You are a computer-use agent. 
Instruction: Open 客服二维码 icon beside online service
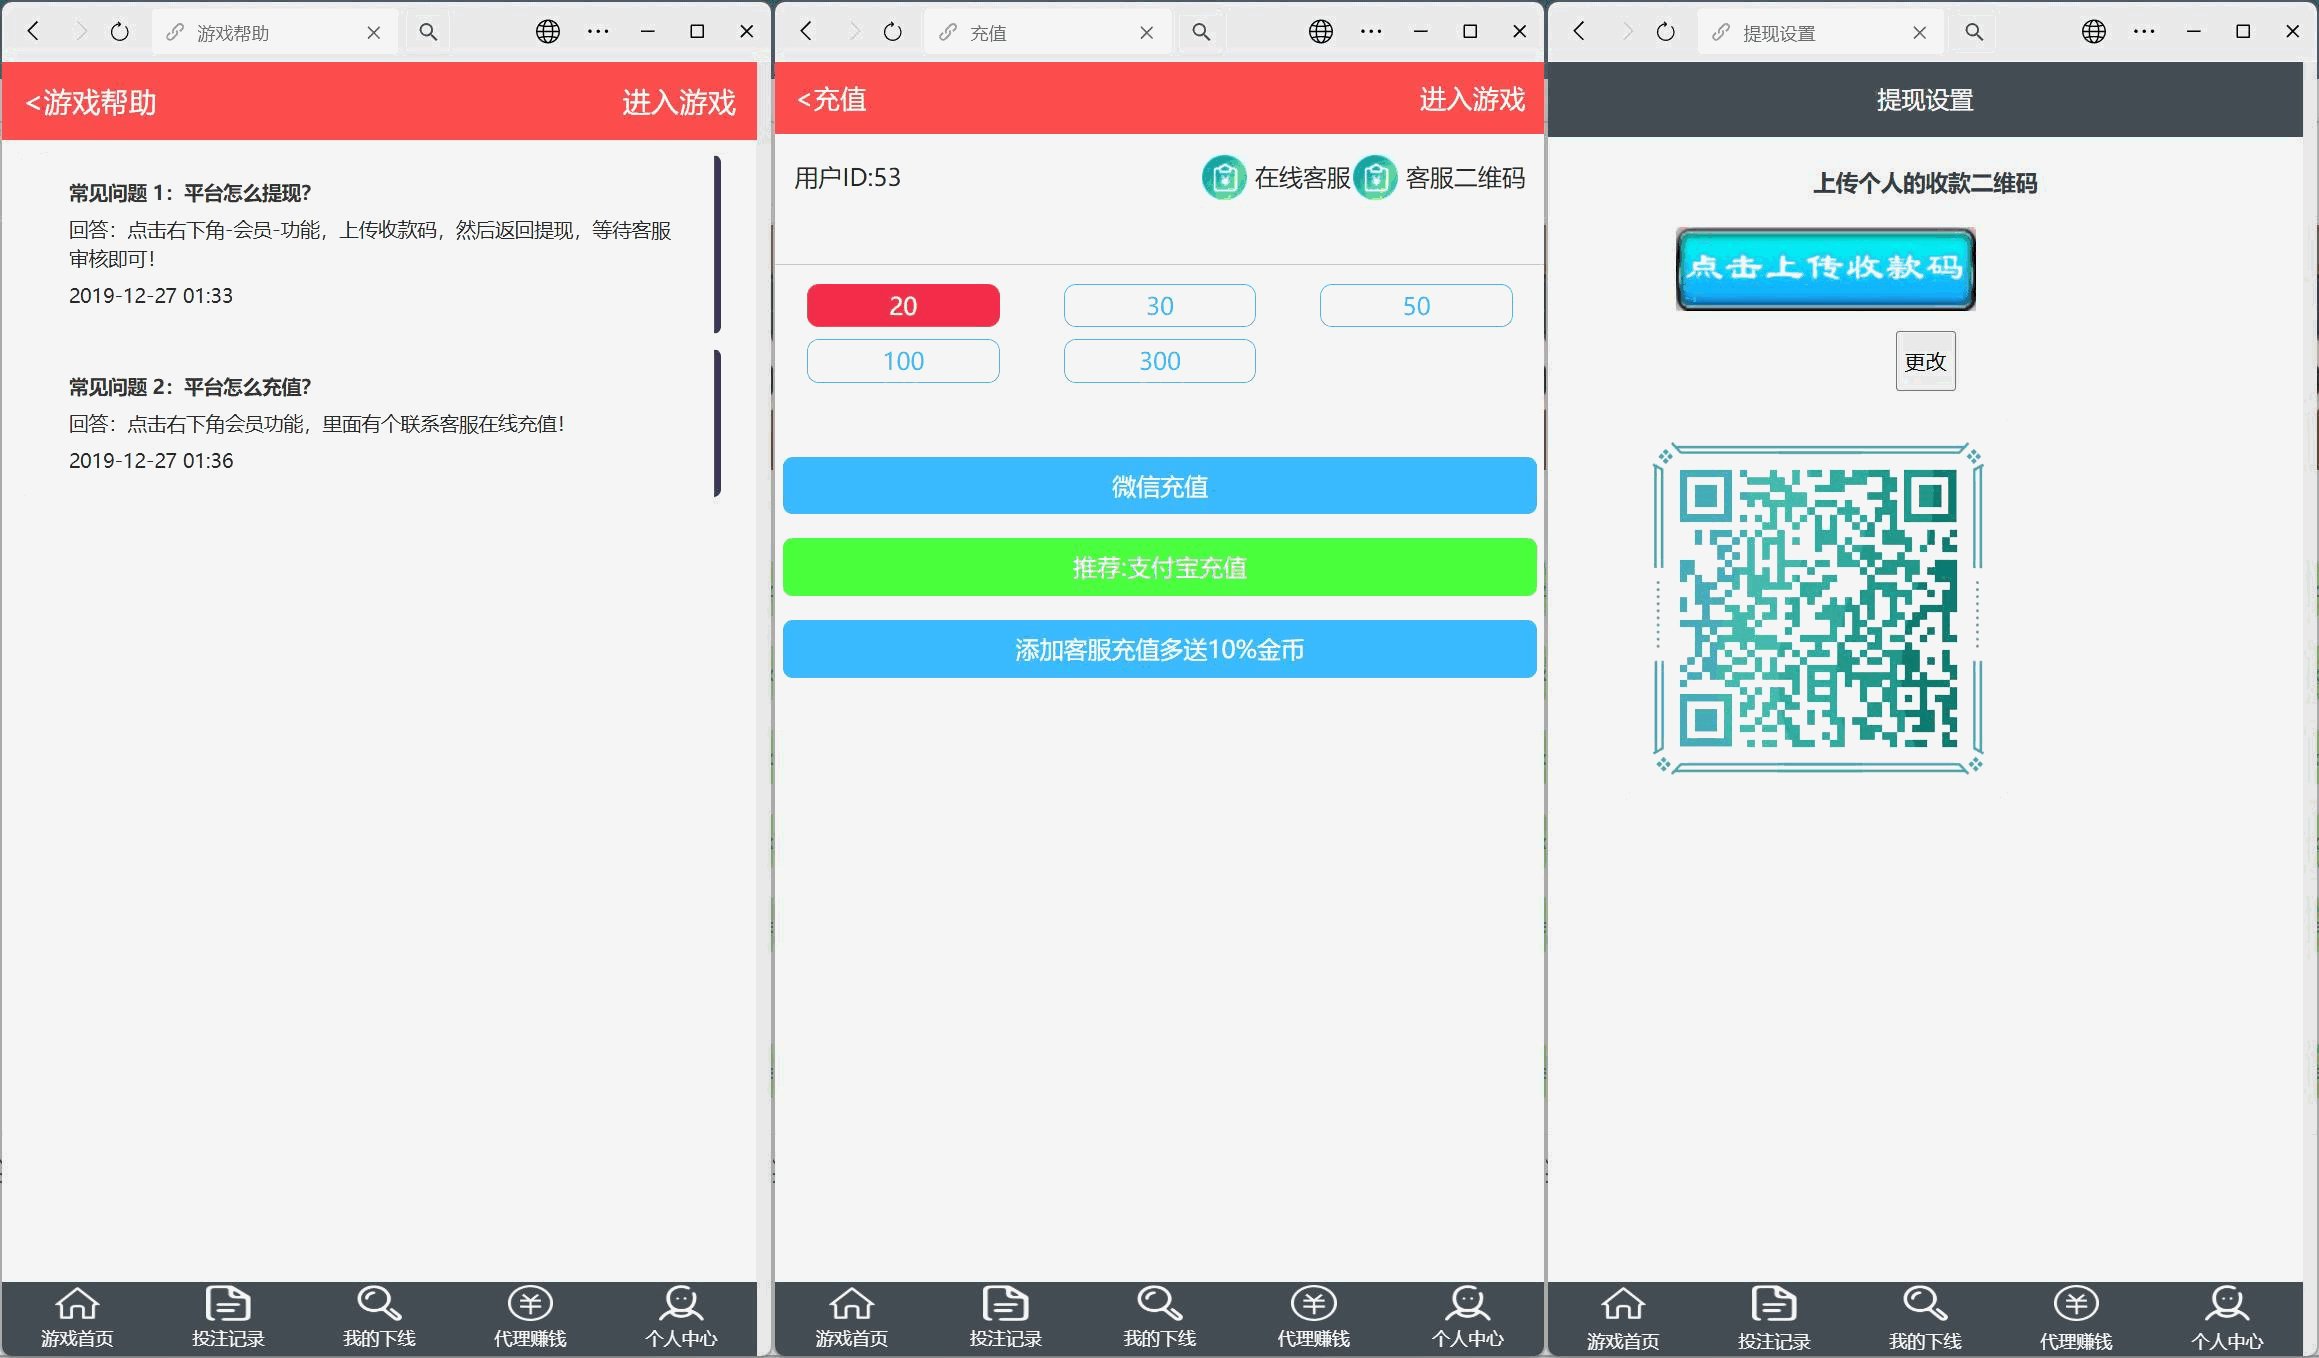[1375, 178]
